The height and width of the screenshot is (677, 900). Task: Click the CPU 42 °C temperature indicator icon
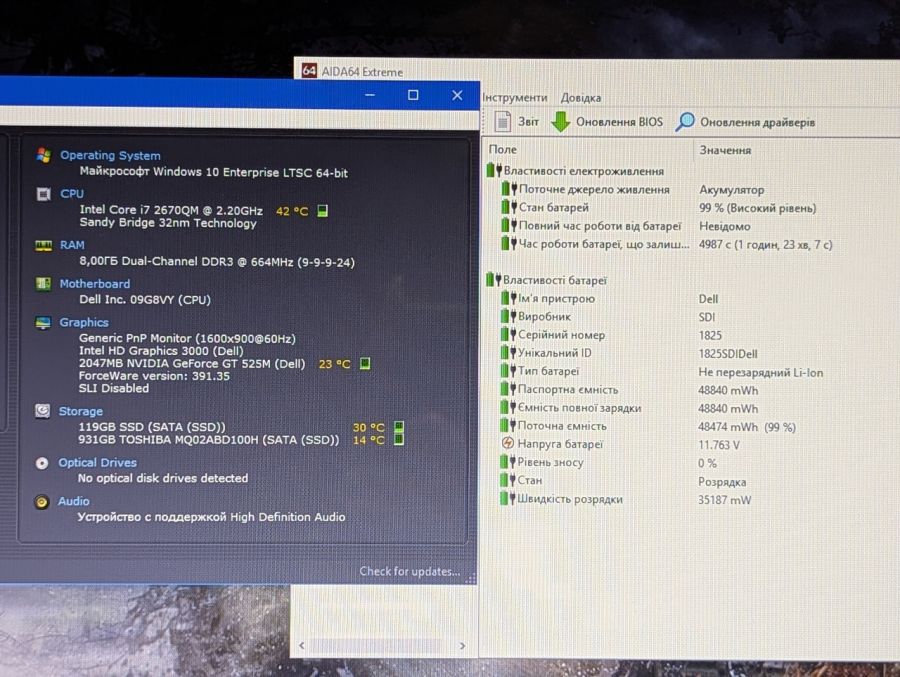click(x=323, y=211)
